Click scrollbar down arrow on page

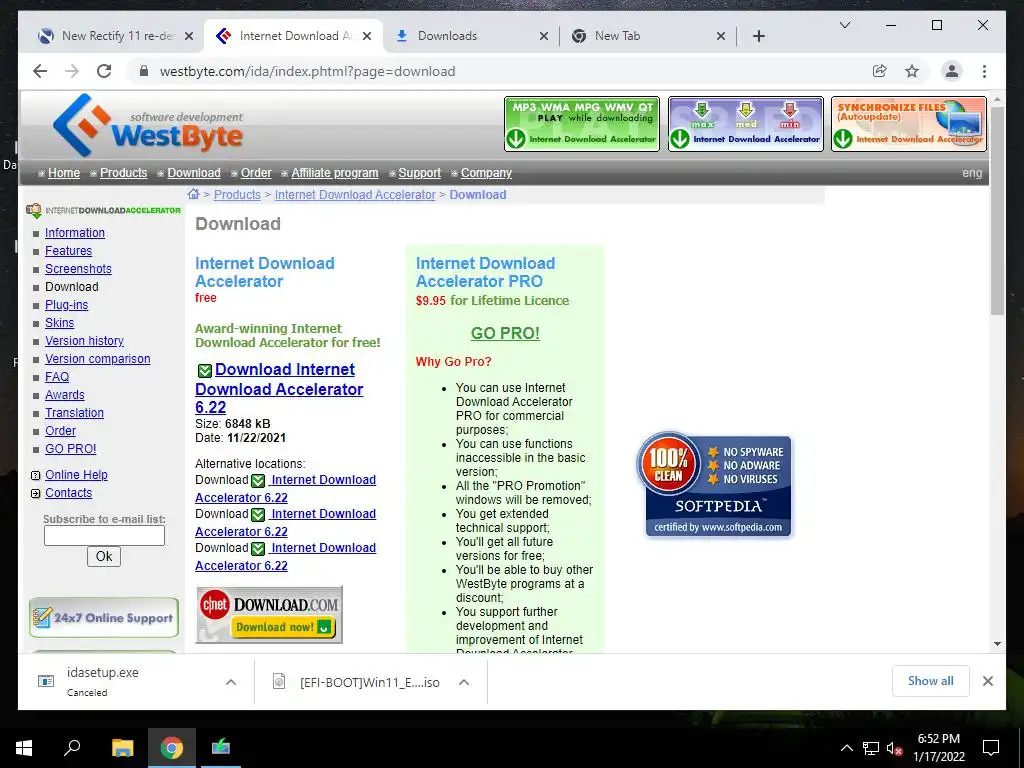[997, 644]
